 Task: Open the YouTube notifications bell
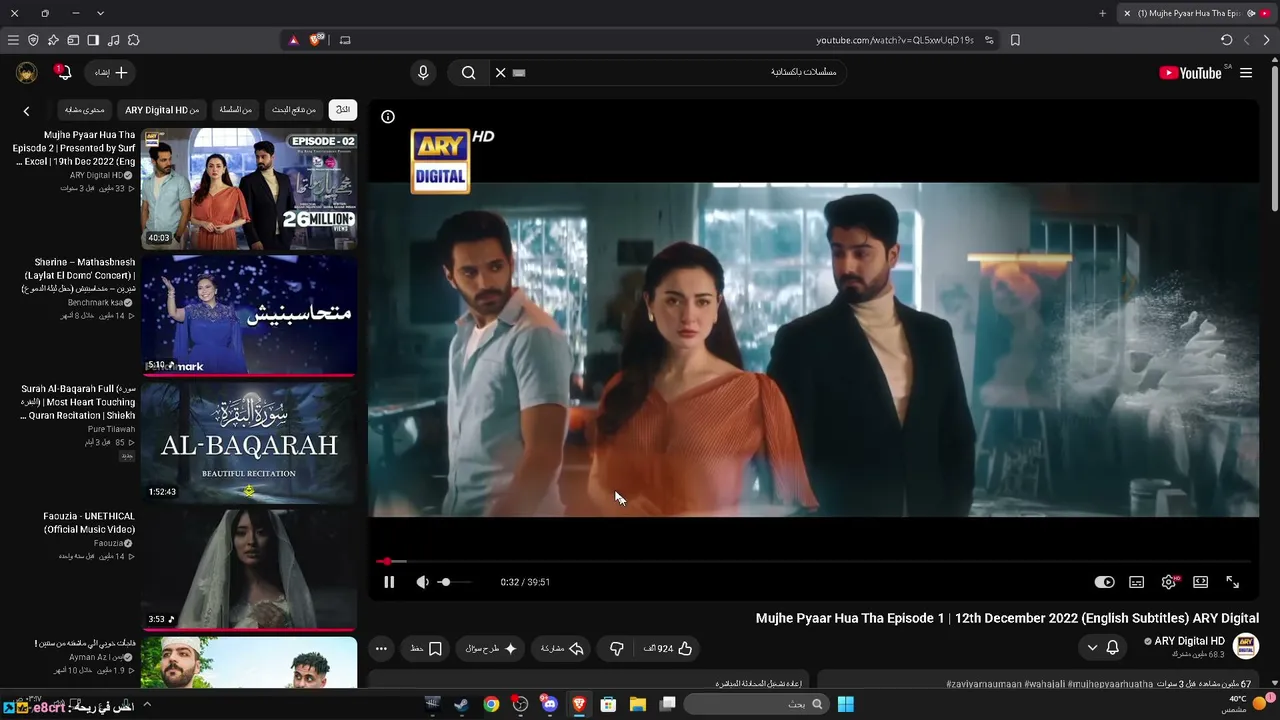63,72
